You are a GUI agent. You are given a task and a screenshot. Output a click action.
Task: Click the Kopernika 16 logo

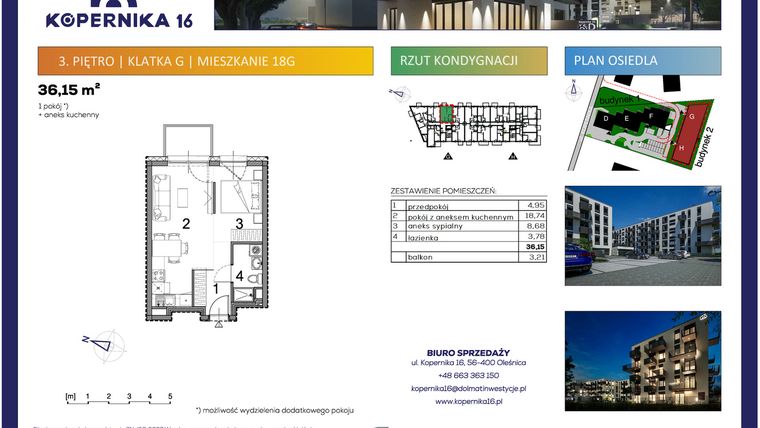click(x=119, y=15)
